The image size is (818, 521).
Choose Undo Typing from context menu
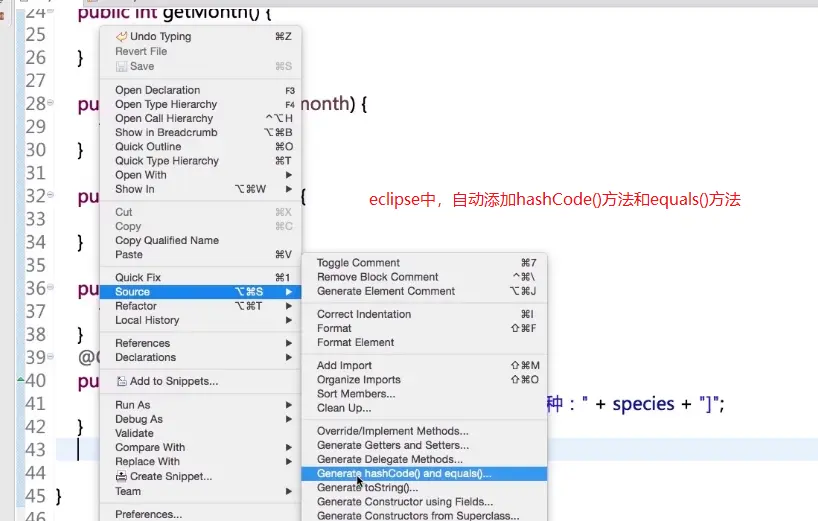tap(200, 37)
